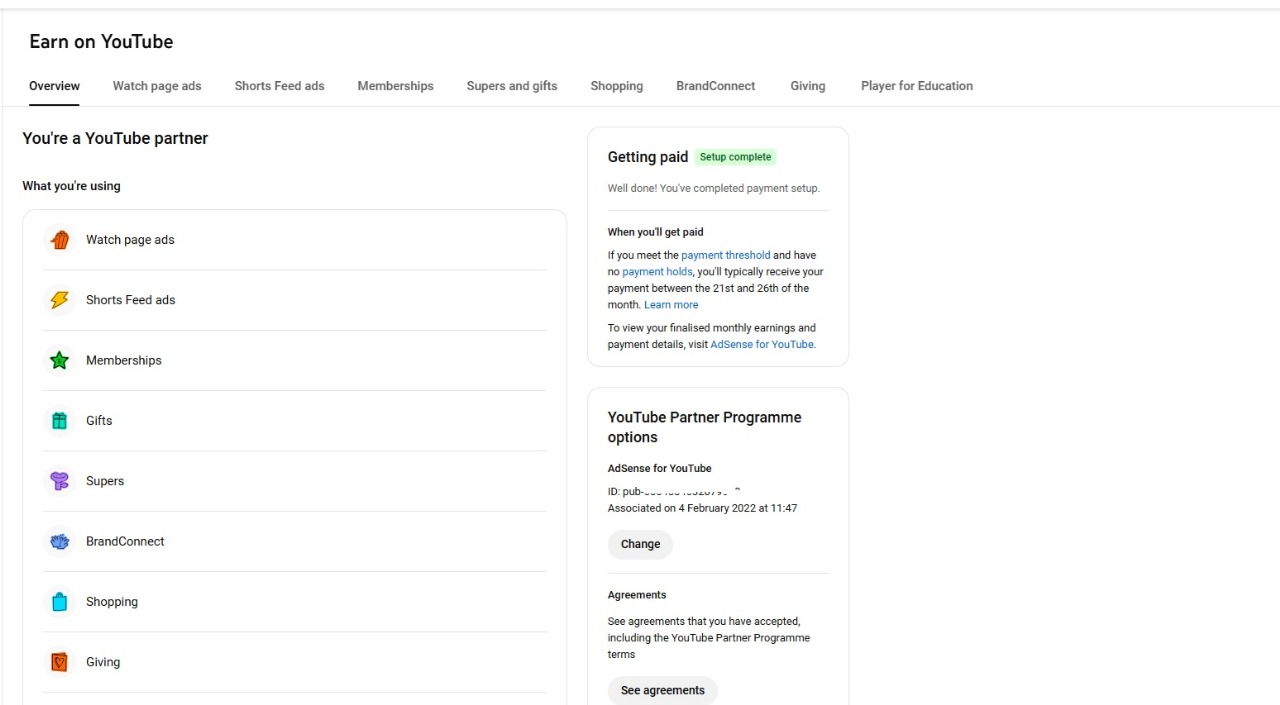The height and width of the screenshot is (705, 1280).
Task: Open the payment threshold link
Action: (725, 255)
